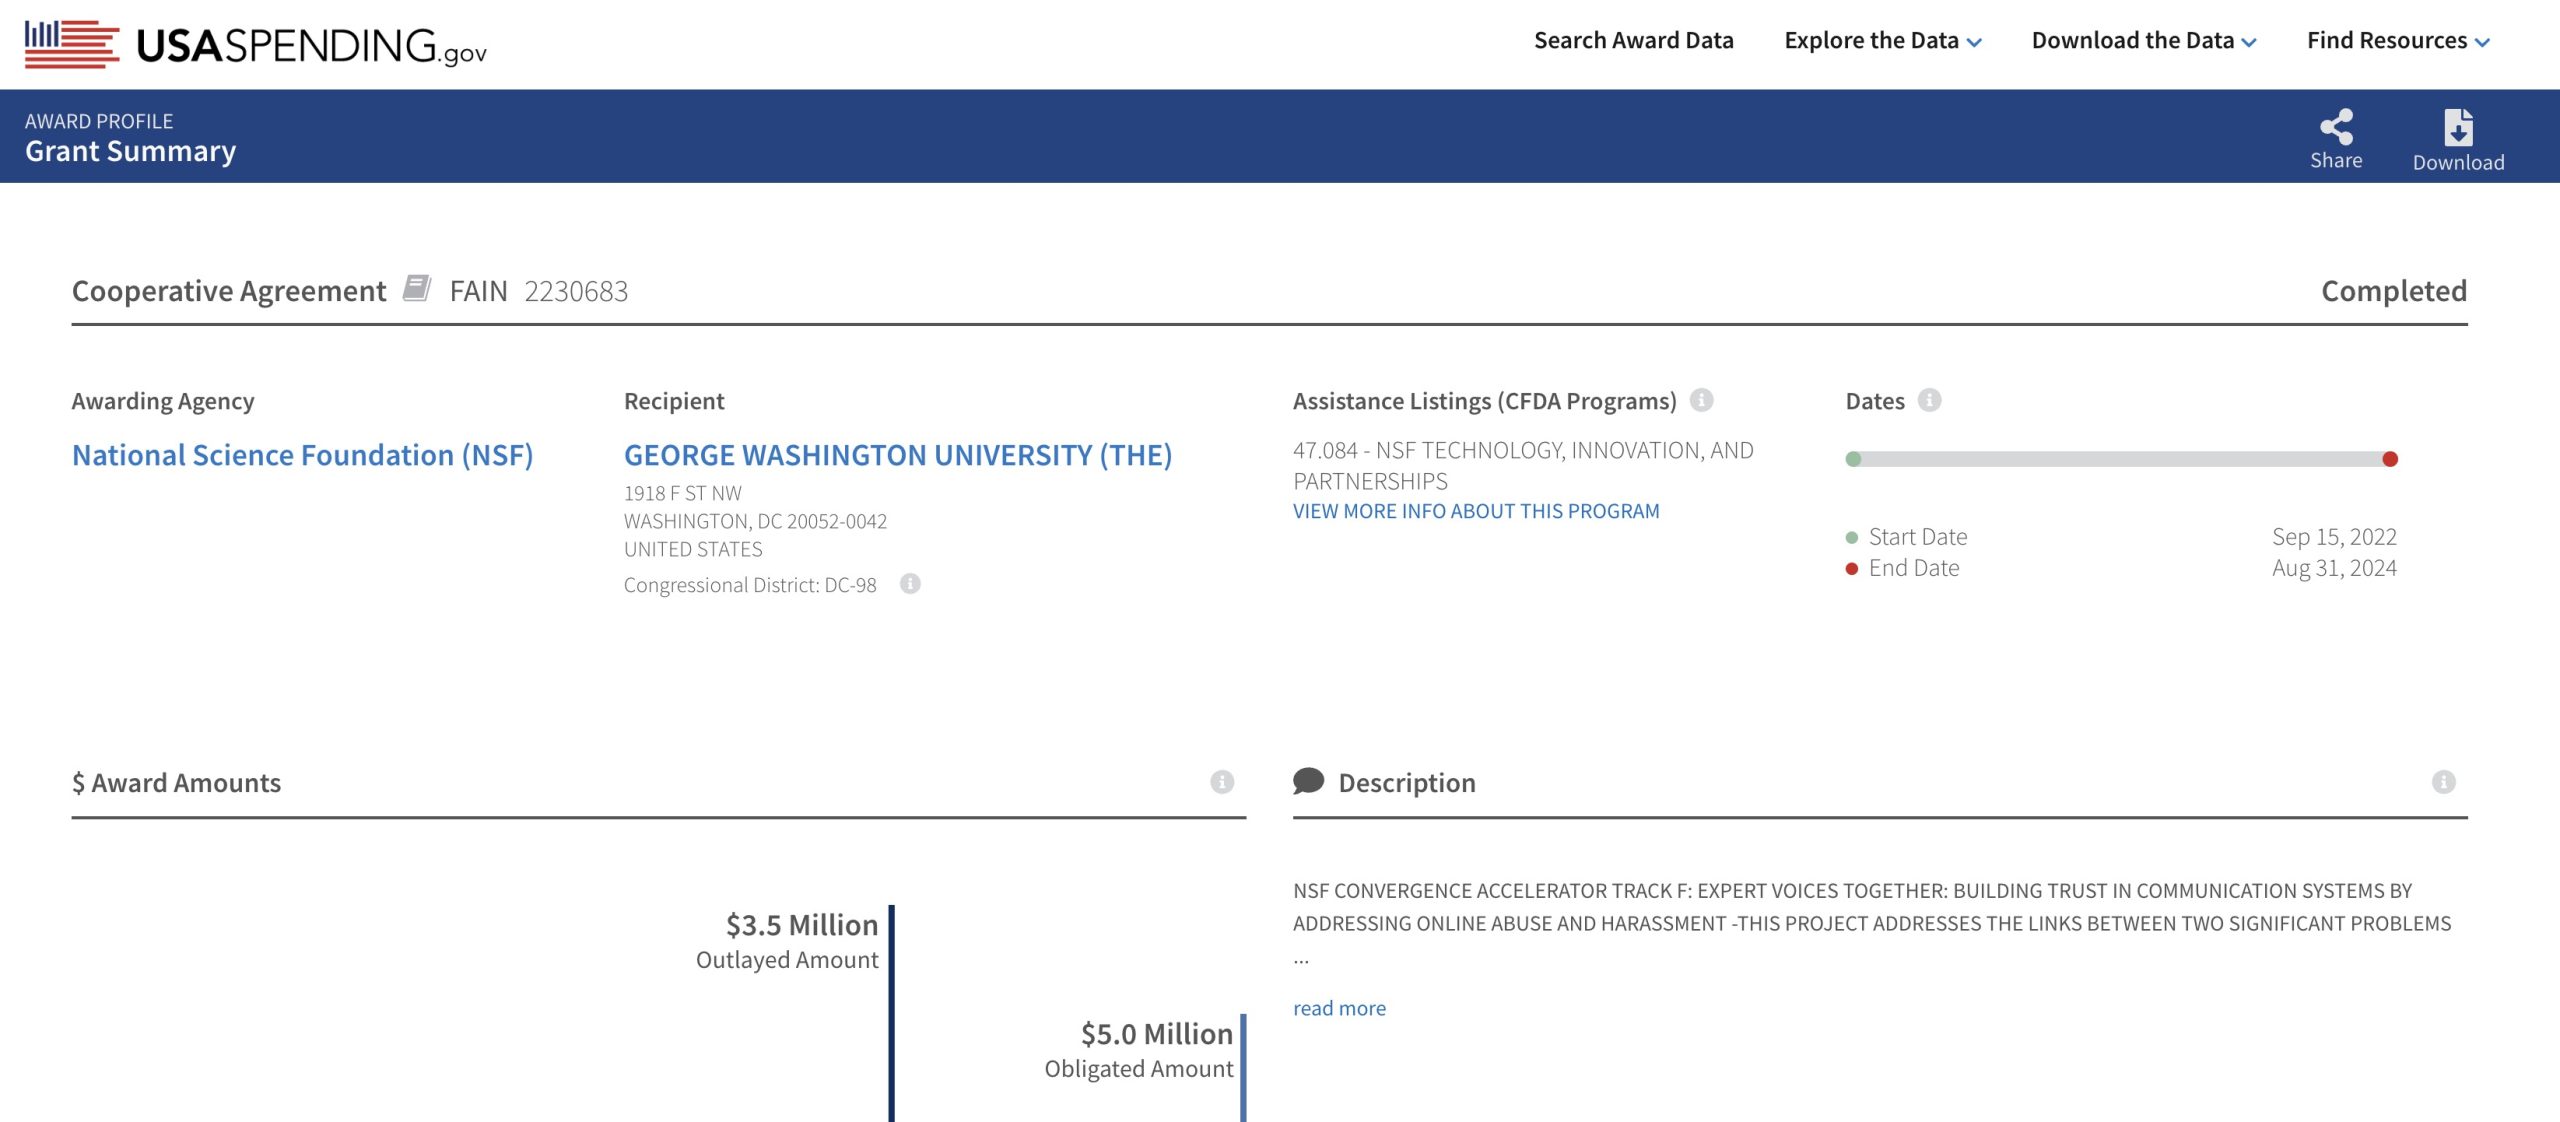Image resolution: width=2560 pixels, height=1122 pixels.
Task: Open the Award Amounts info icon
Action: click(x=1222, y=782)
